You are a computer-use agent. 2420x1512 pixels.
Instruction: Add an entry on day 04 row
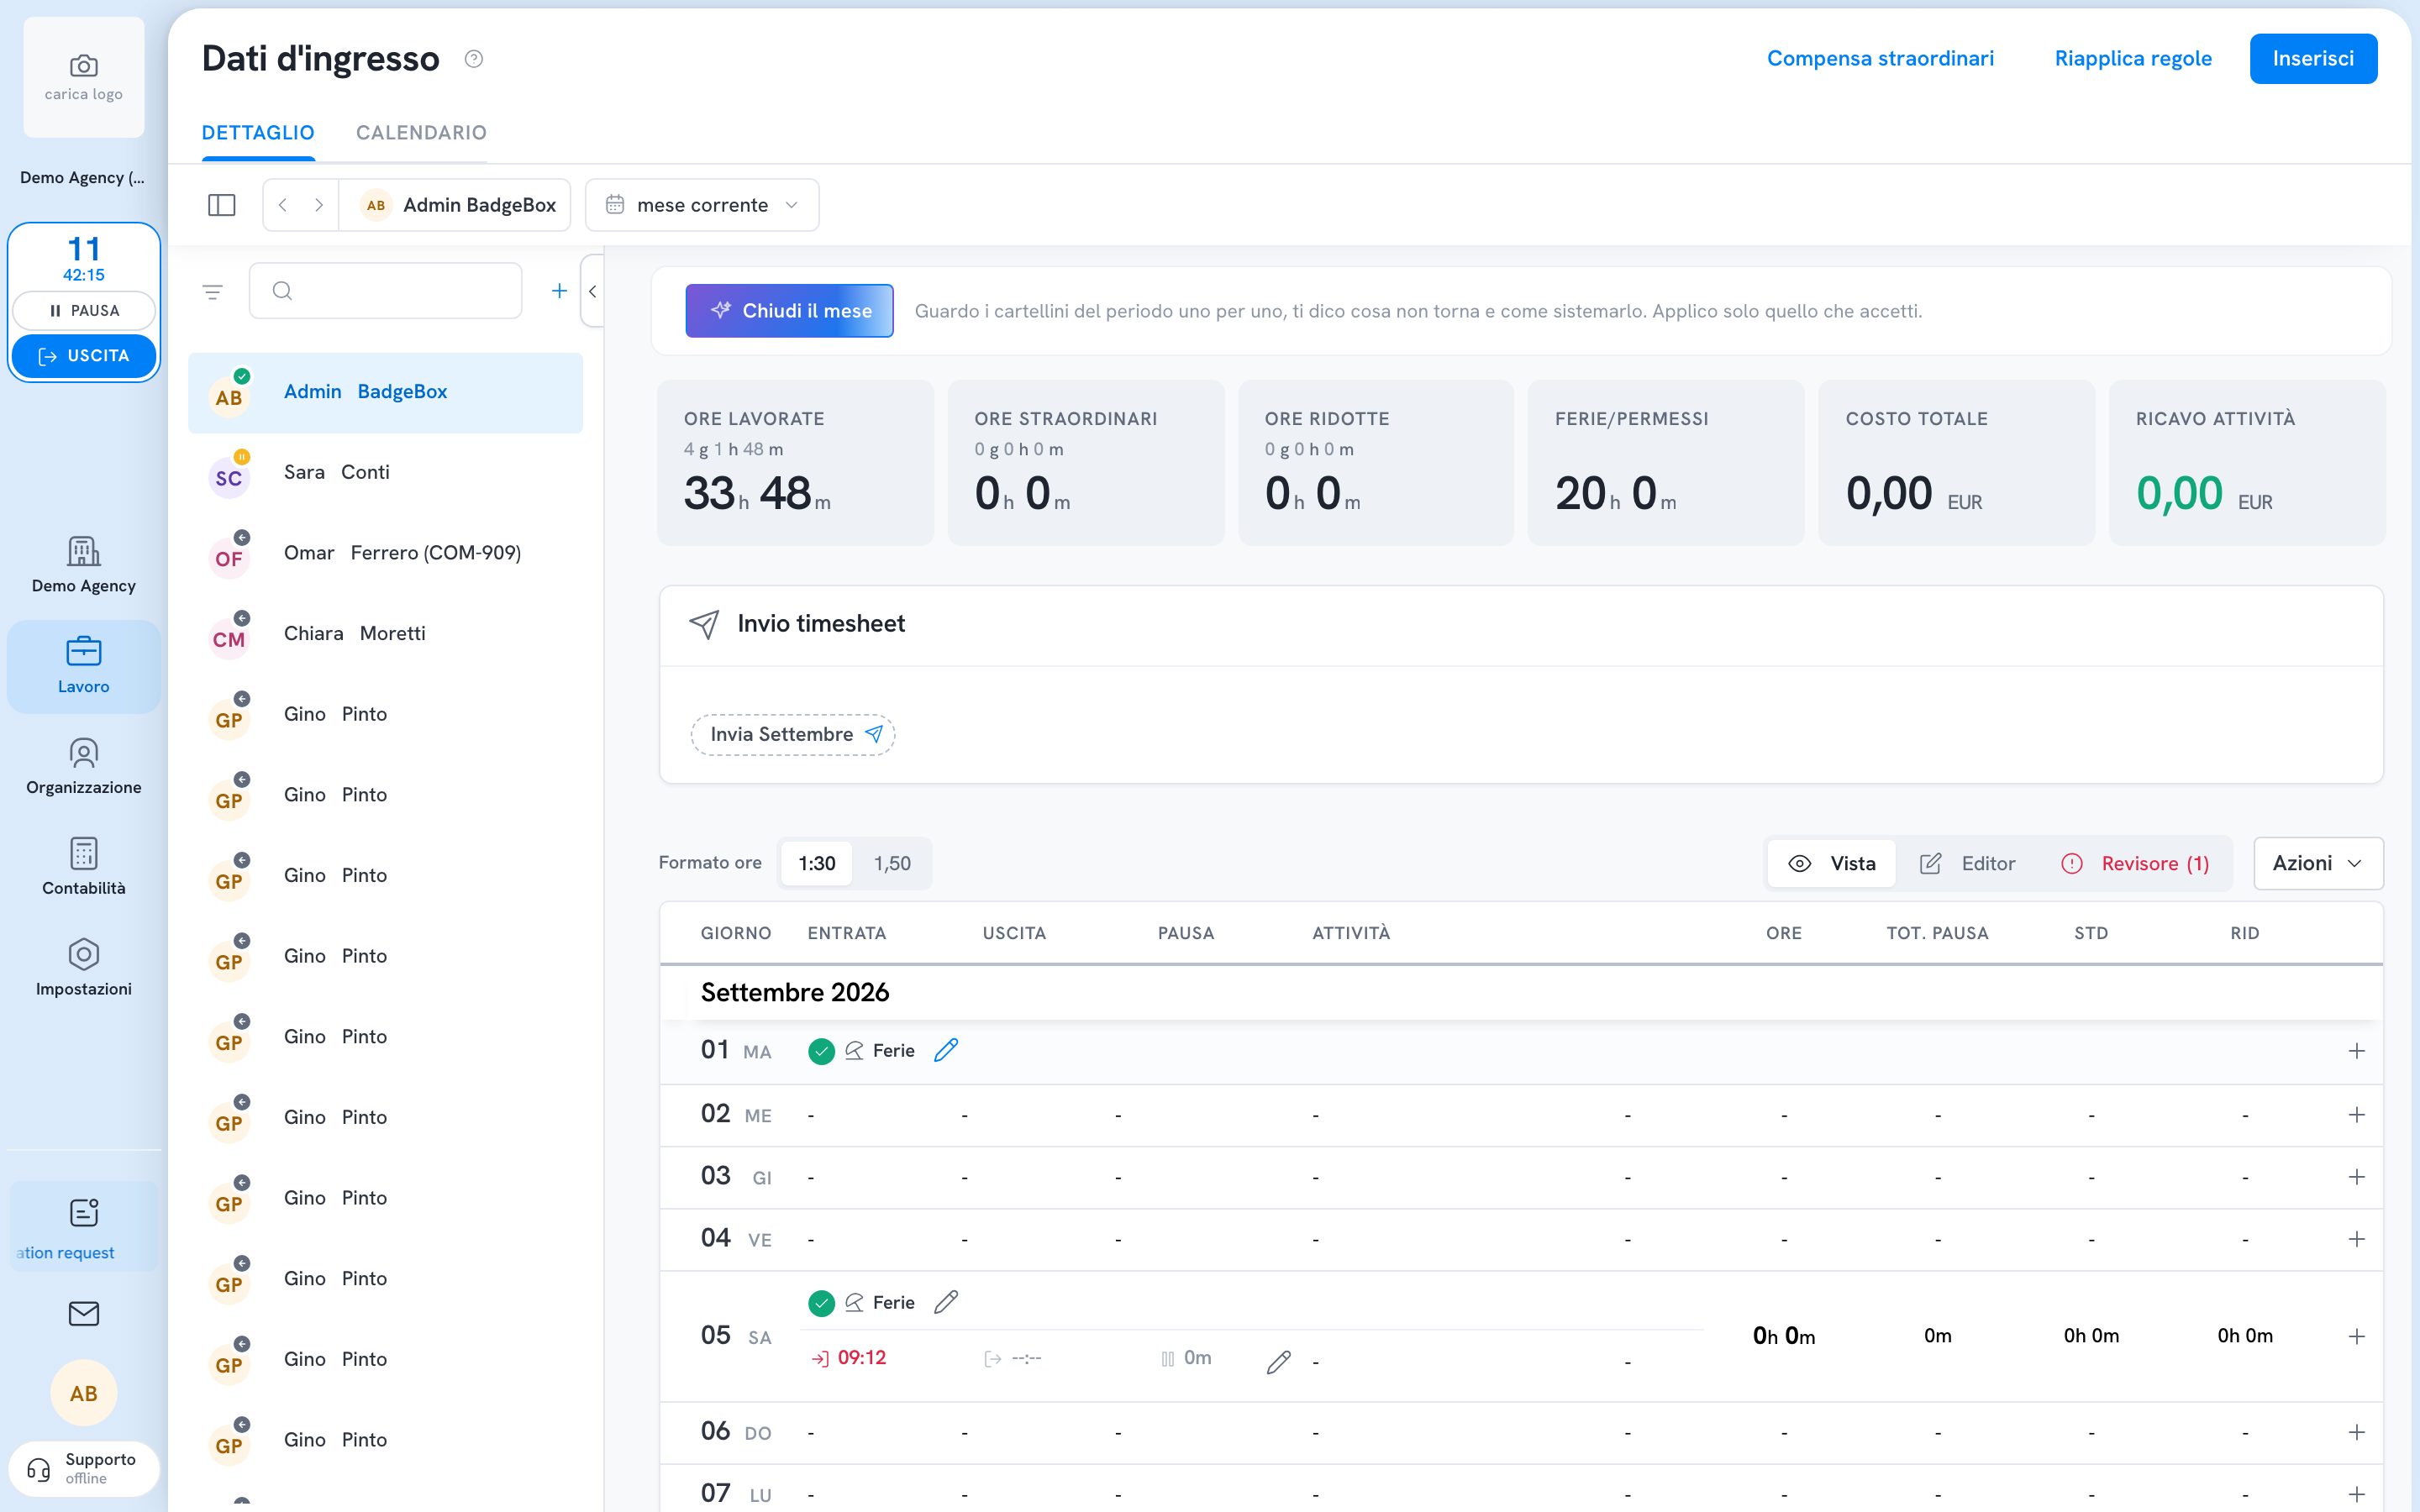[x=2357, y=1239]
